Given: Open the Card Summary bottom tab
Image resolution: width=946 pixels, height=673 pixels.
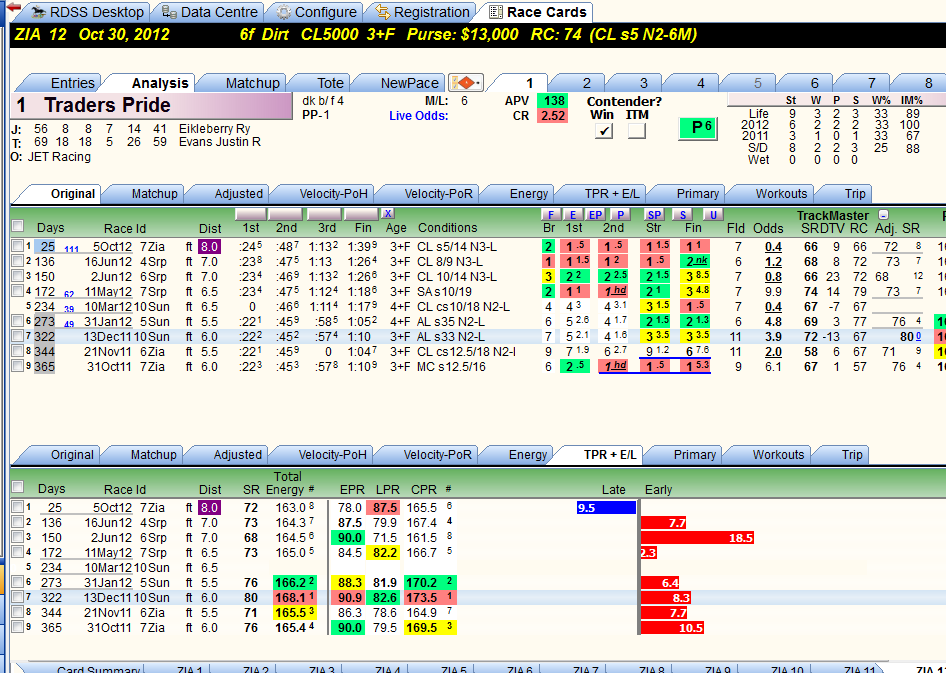Looking at the screenshot, I should [98, 669].
